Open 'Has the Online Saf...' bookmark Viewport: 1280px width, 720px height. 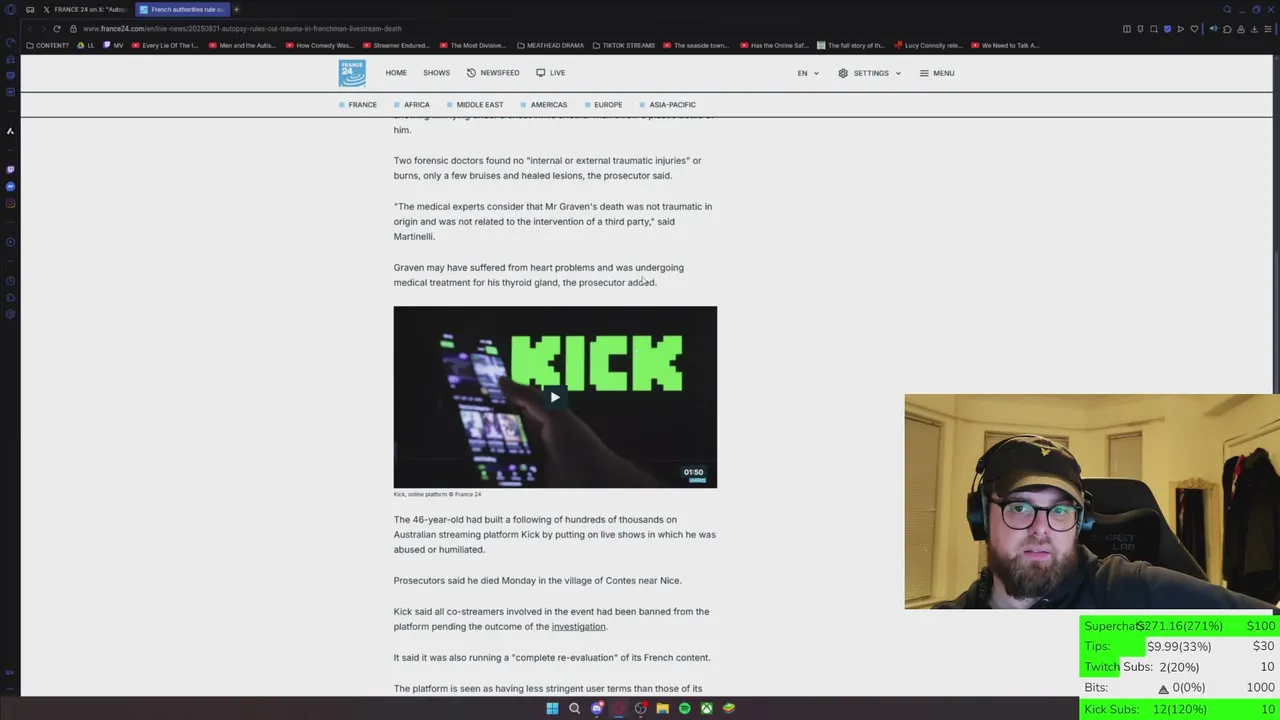tap(774, 45)
